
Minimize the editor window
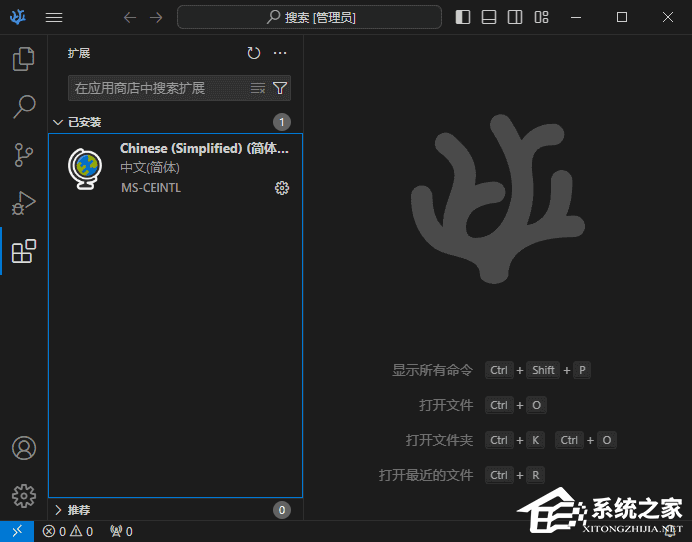pos(575,17)
